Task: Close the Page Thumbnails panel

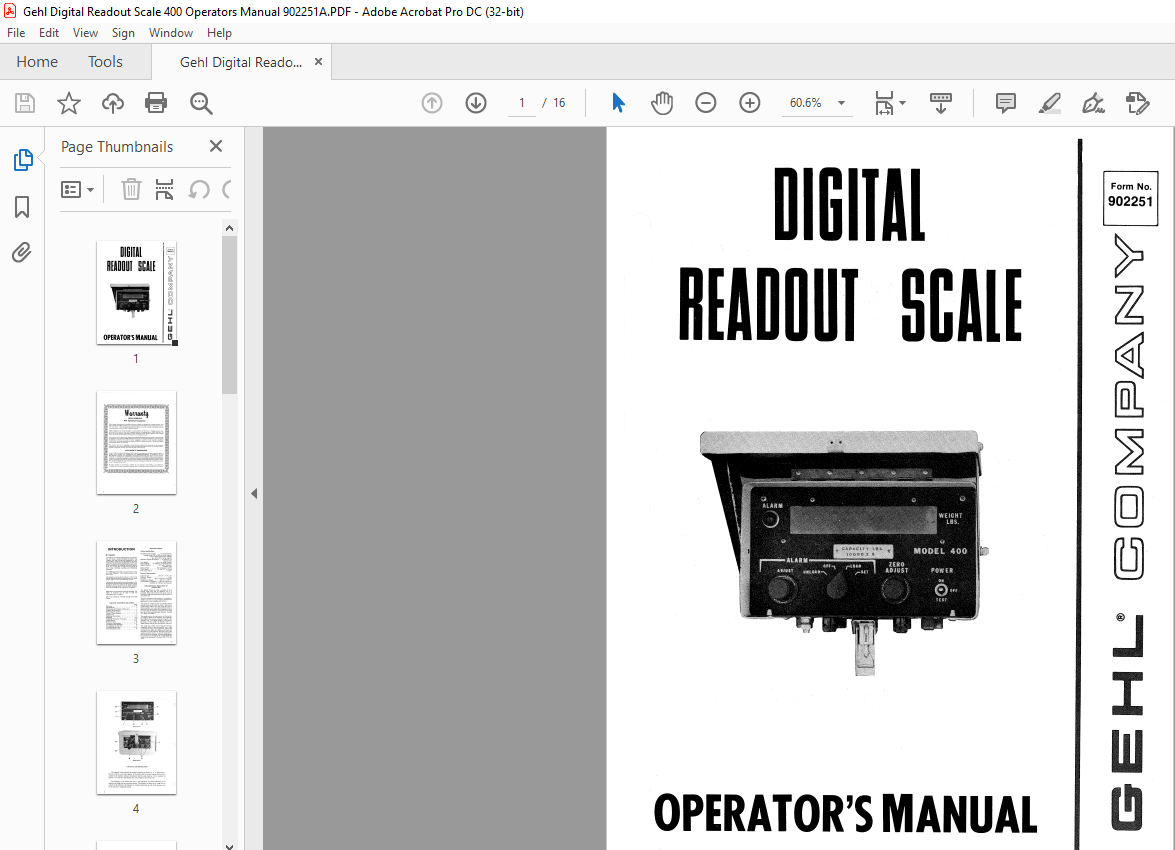Action: point(215,147)
